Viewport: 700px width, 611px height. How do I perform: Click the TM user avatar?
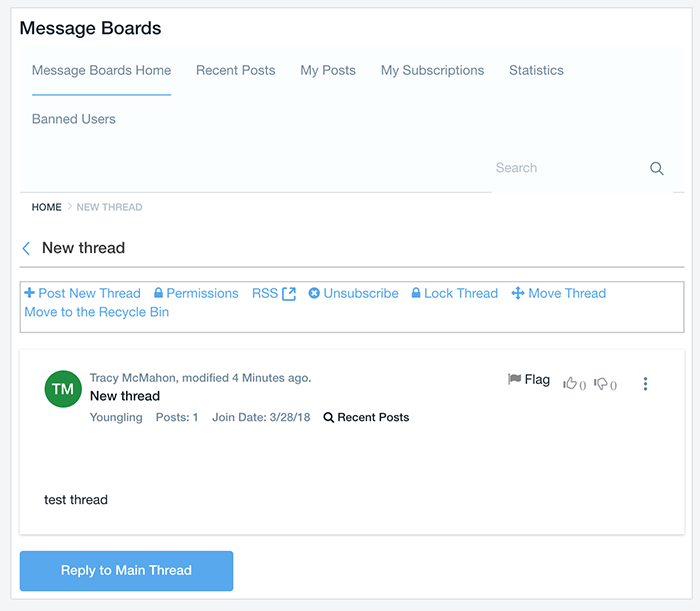point(63,389)
